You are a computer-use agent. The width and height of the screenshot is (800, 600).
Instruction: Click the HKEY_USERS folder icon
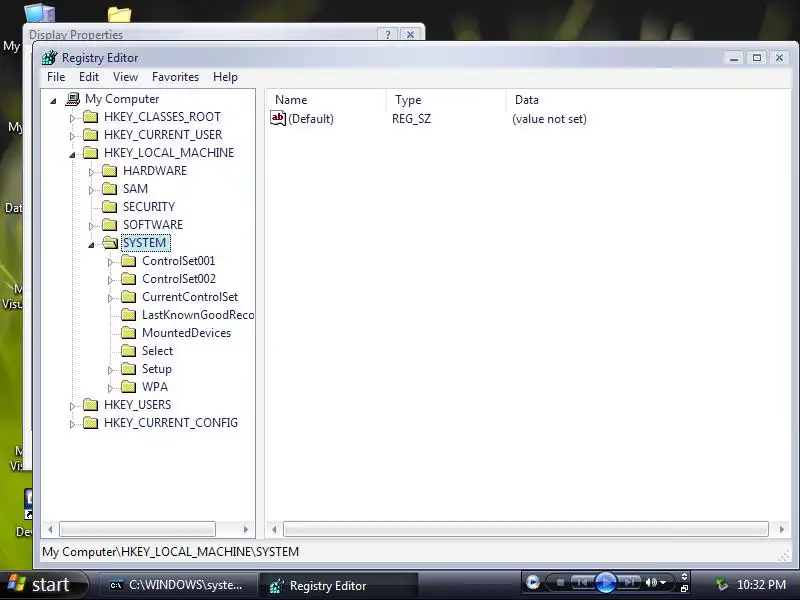point(91,405)
